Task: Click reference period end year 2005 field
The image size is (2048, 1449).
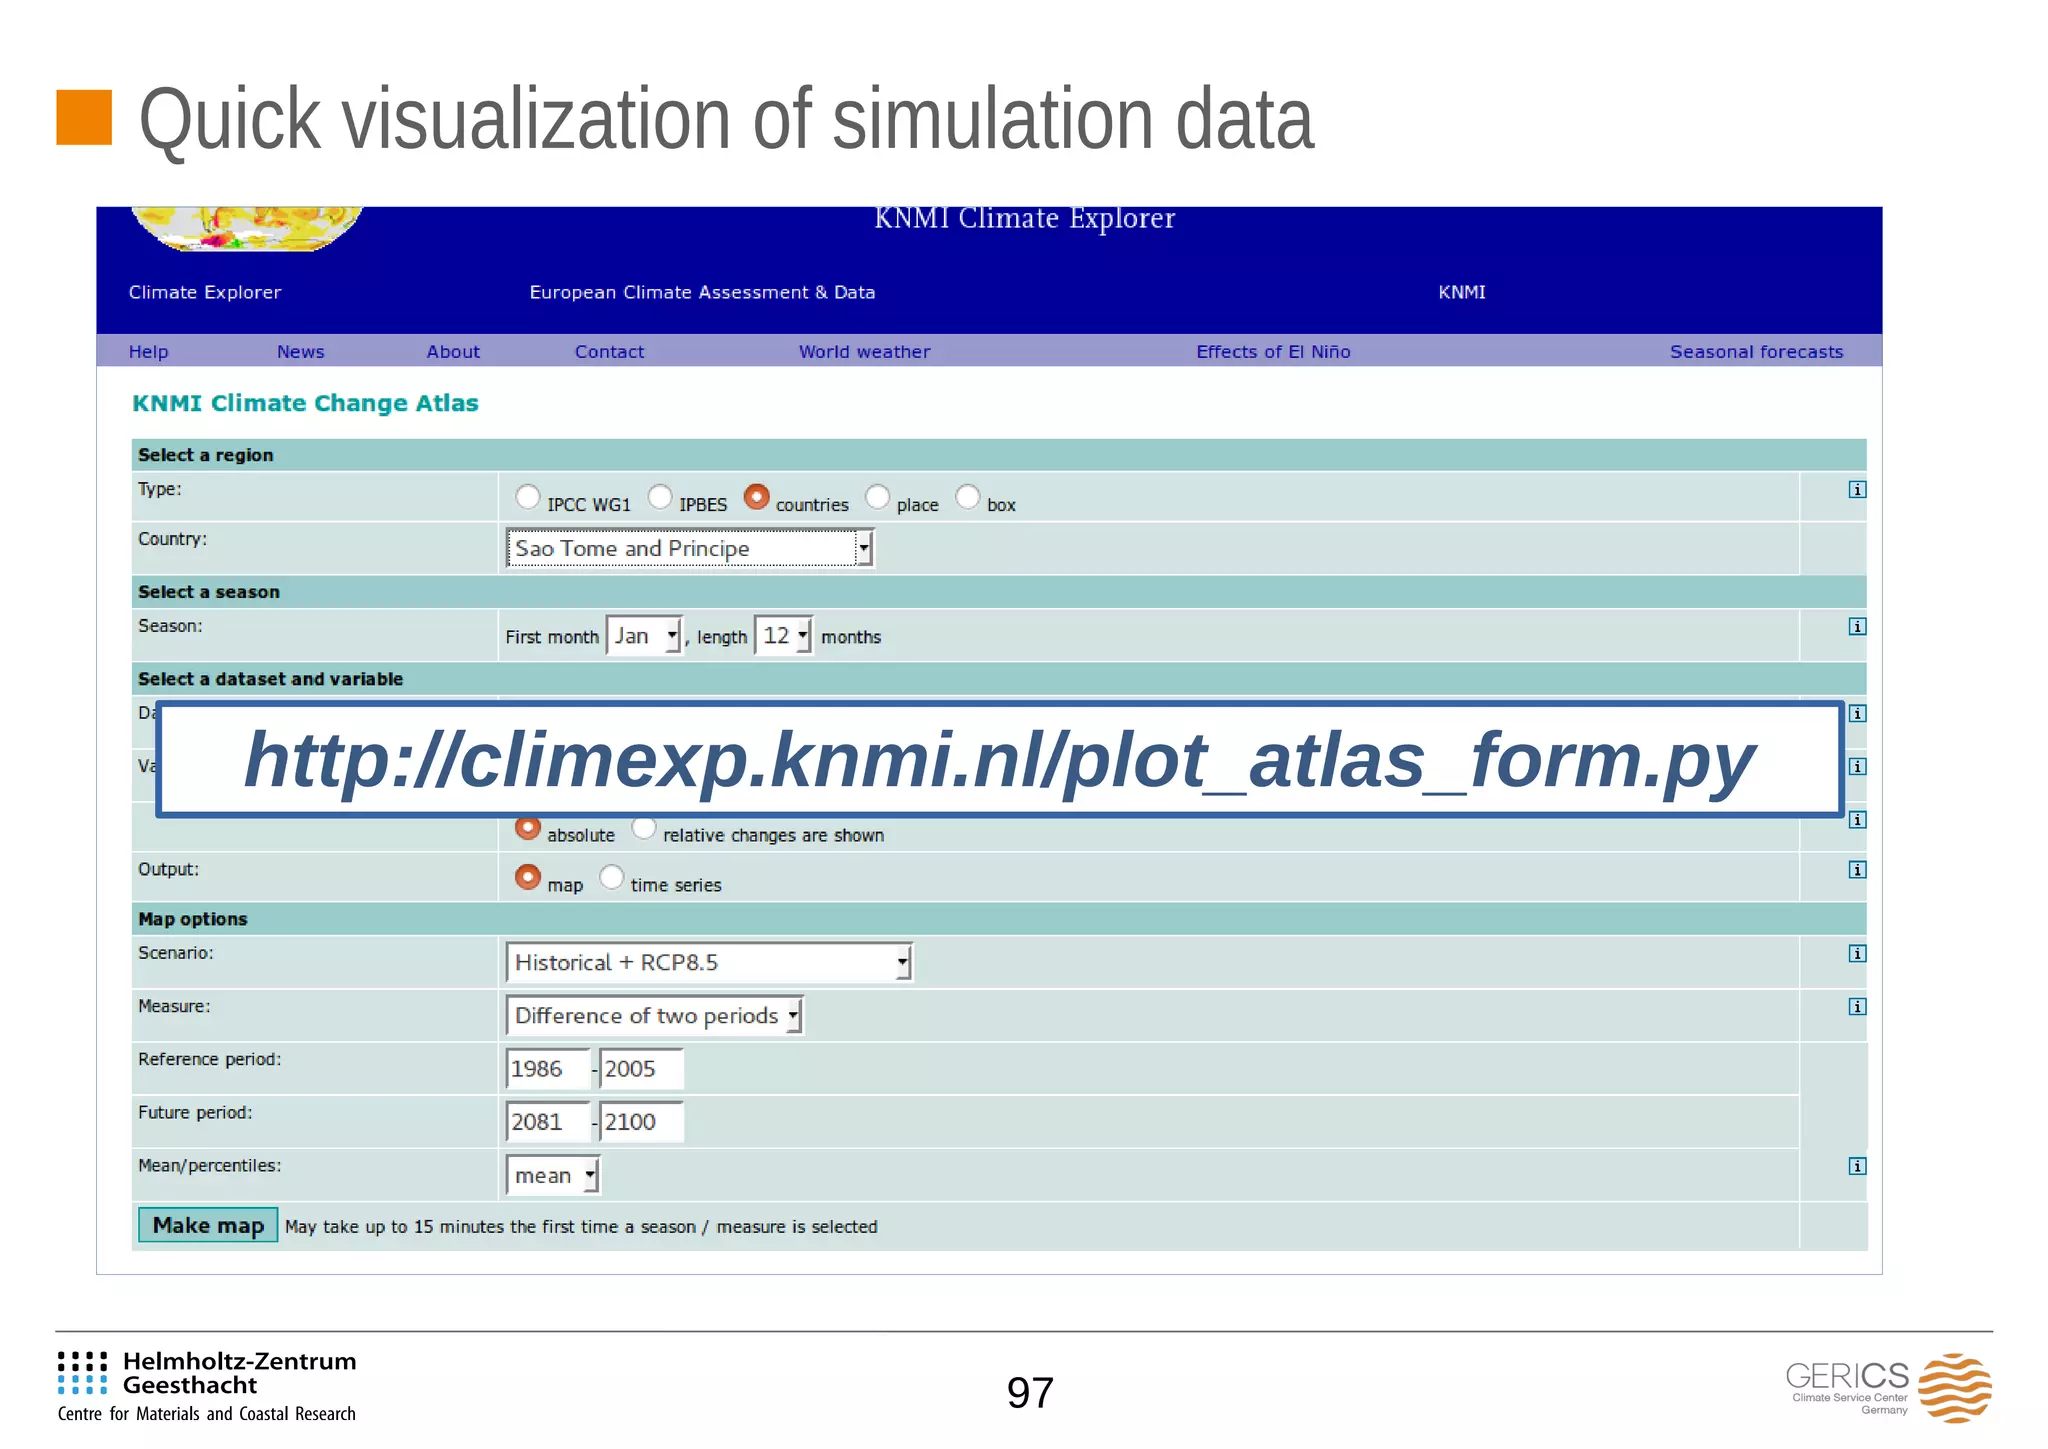Action: pyautogui.click(x=641, y=1069)
